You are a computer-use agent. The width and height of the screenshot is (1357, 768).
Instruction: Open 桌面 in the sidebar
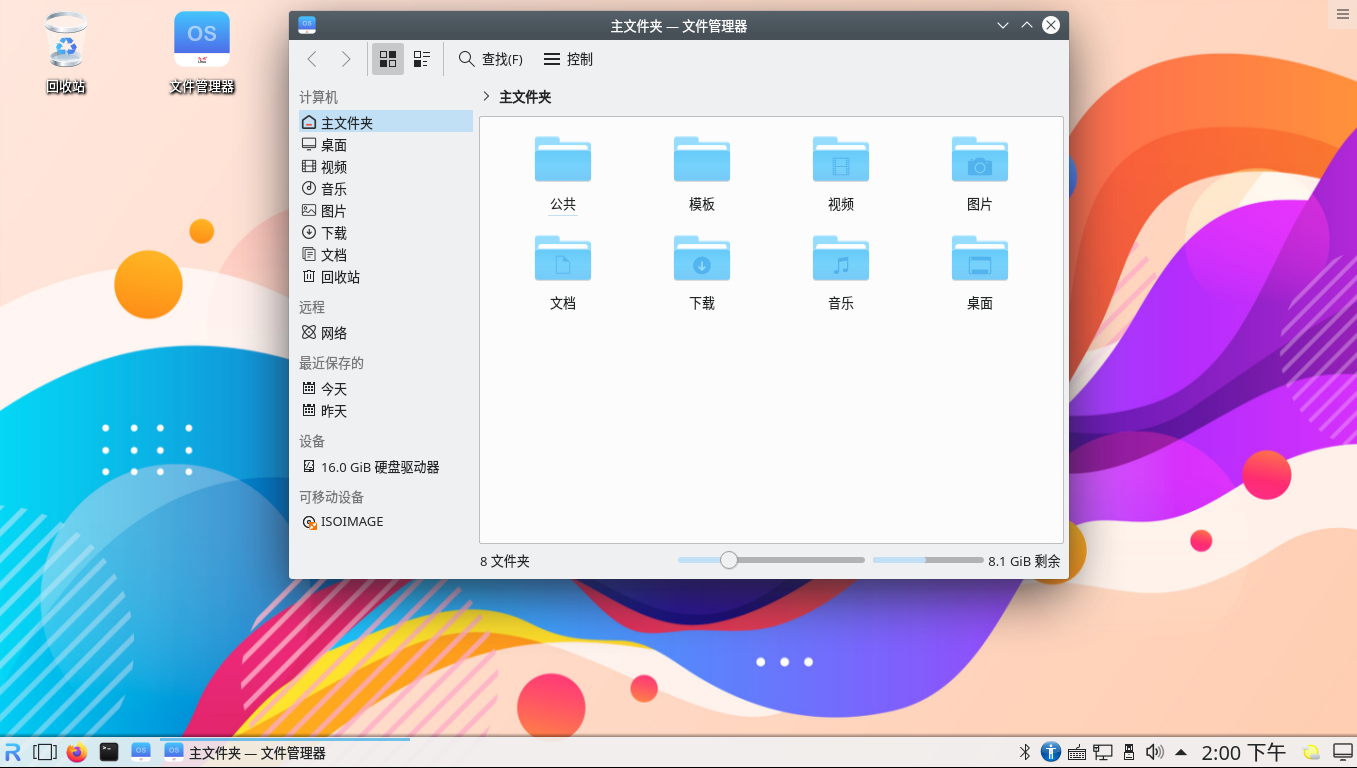(x=386, y=144)
